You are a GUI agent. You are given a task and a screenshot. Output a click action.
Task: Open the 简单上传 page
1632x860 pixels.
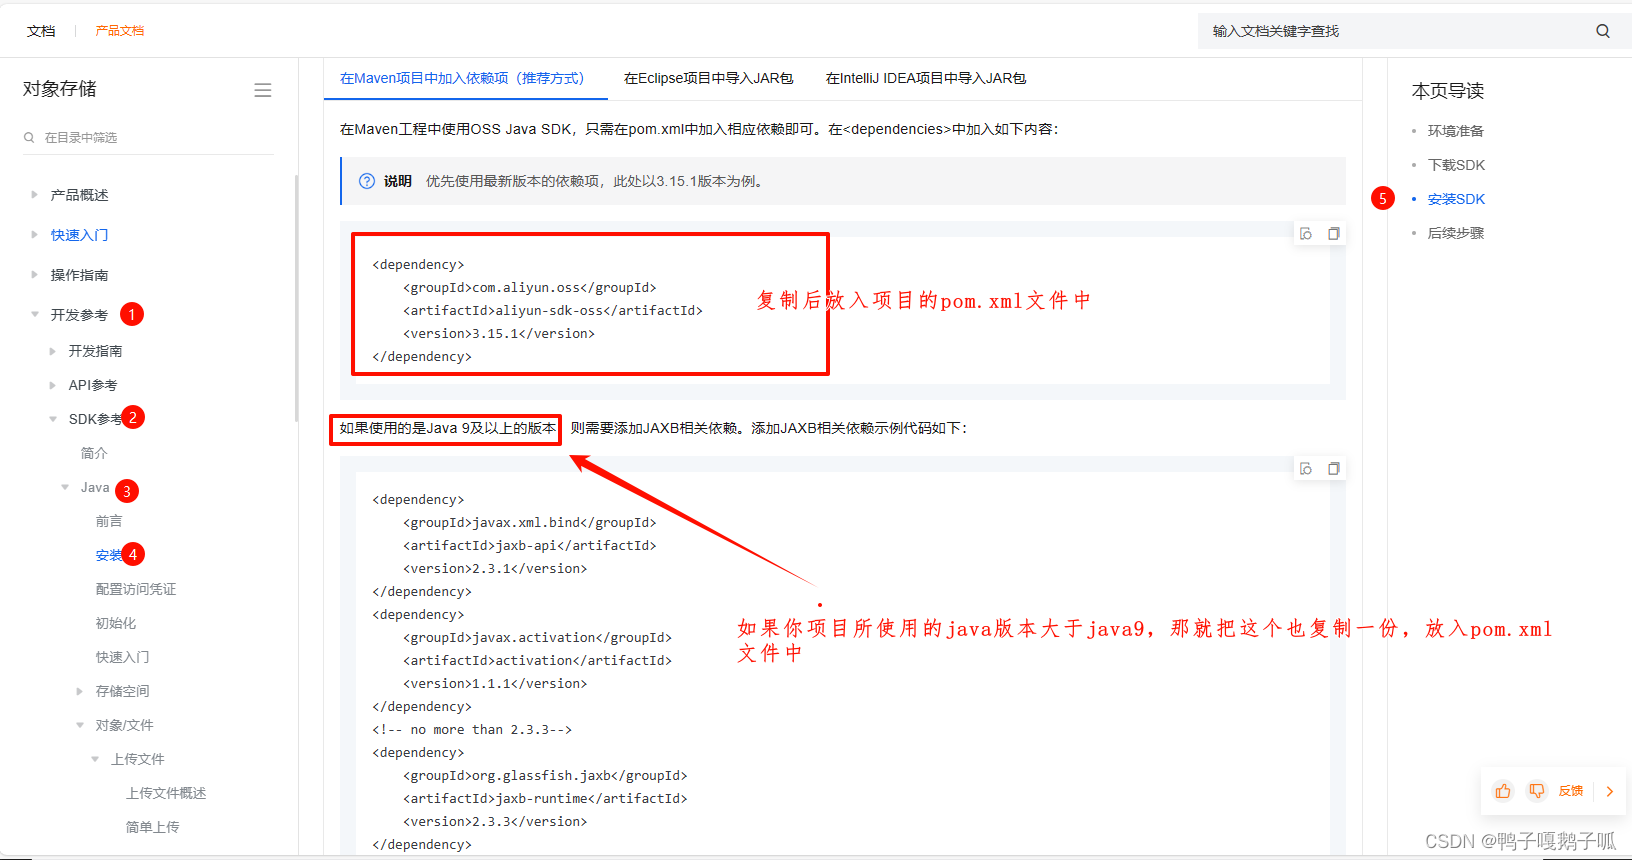coord(153,827)
